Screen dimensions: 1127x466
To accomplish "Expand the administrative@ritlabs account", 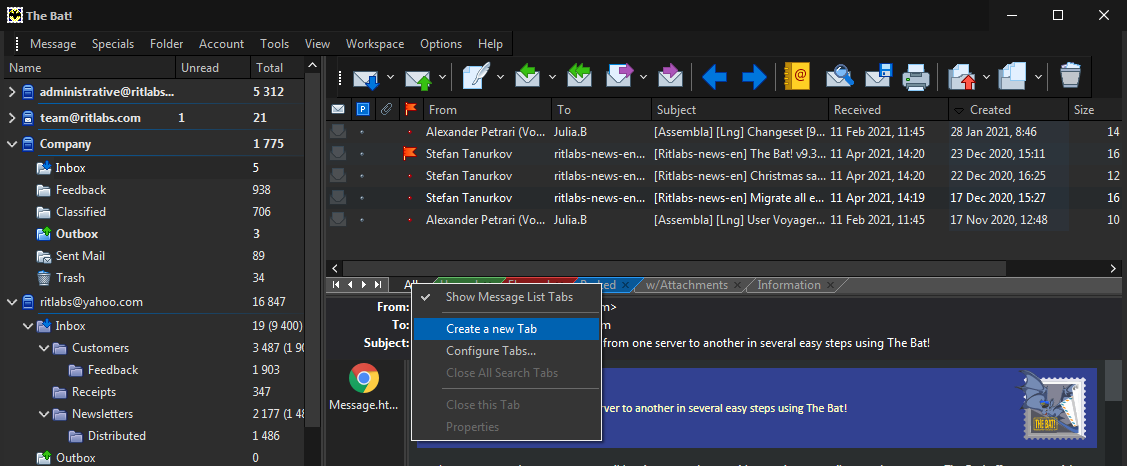I will click(12, 92).
